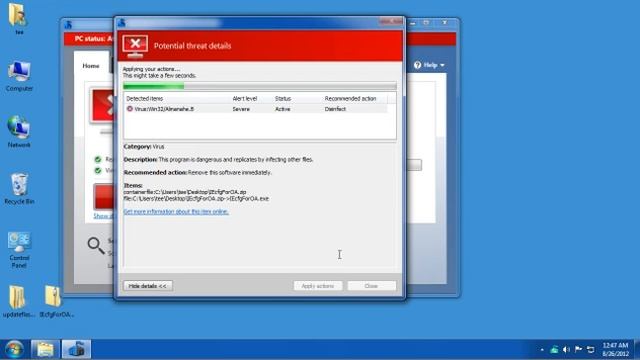Click the Hide details << button
640x360 pixels.
coord(148,286)
